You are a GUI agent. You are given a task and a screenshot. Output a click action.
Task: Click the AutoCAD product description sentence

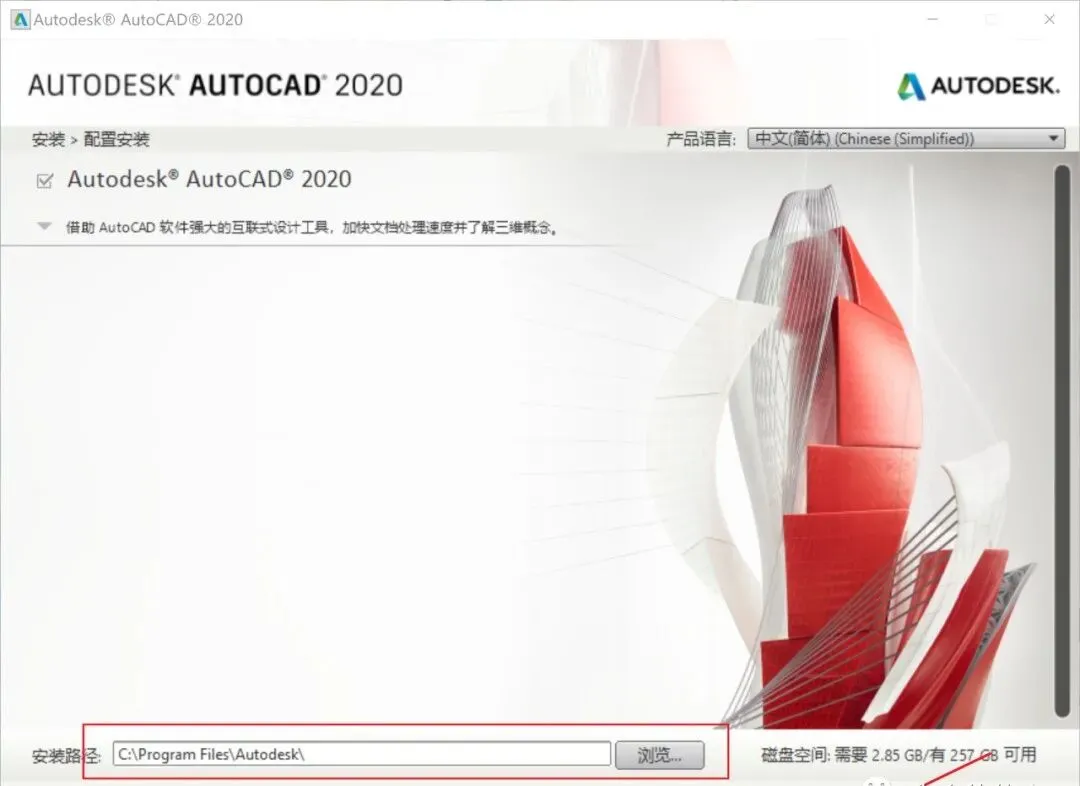click(311, 227)
